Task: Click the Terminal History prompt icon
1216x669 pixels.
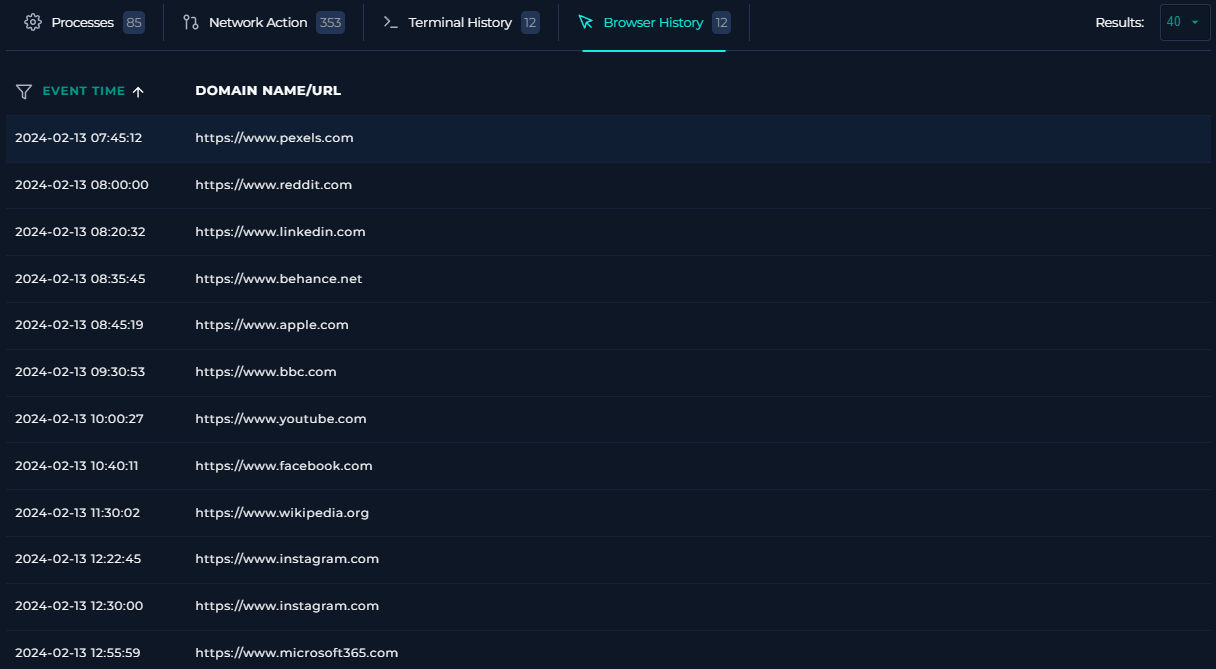Action: click(390, 22)
